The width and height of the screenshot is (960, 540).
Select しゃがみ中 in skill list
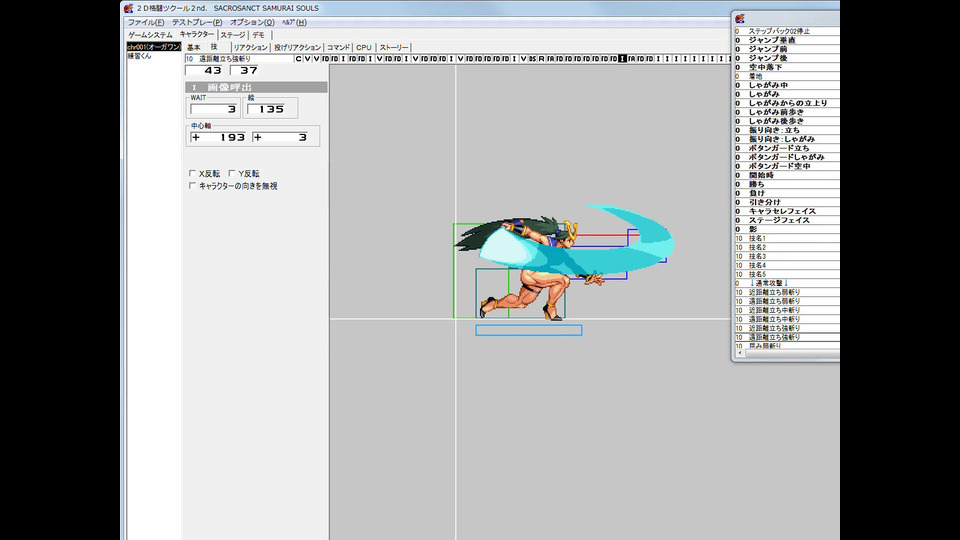click(787, 85)
